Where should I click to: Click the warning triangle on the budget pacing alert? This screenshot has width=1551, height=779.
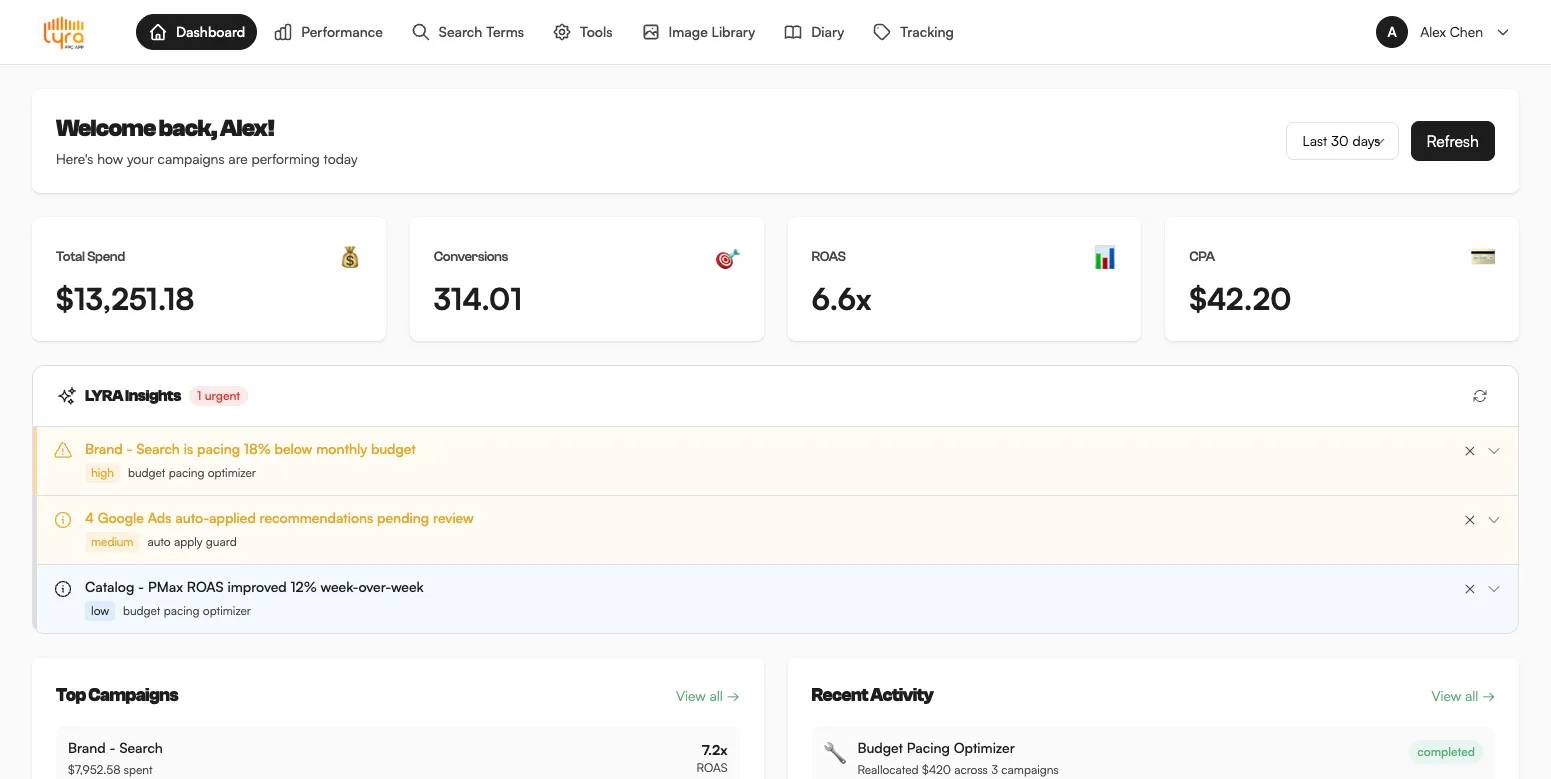[63, 450]
